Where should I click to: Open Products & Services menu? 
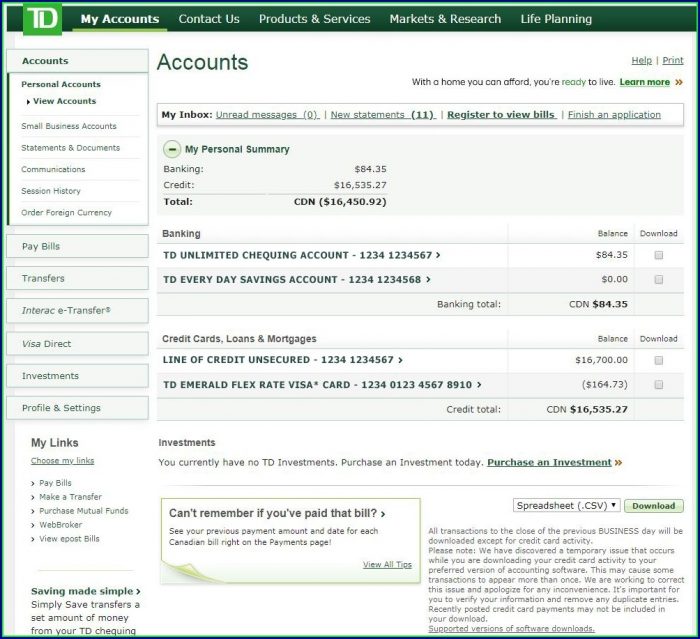(315, 19)
